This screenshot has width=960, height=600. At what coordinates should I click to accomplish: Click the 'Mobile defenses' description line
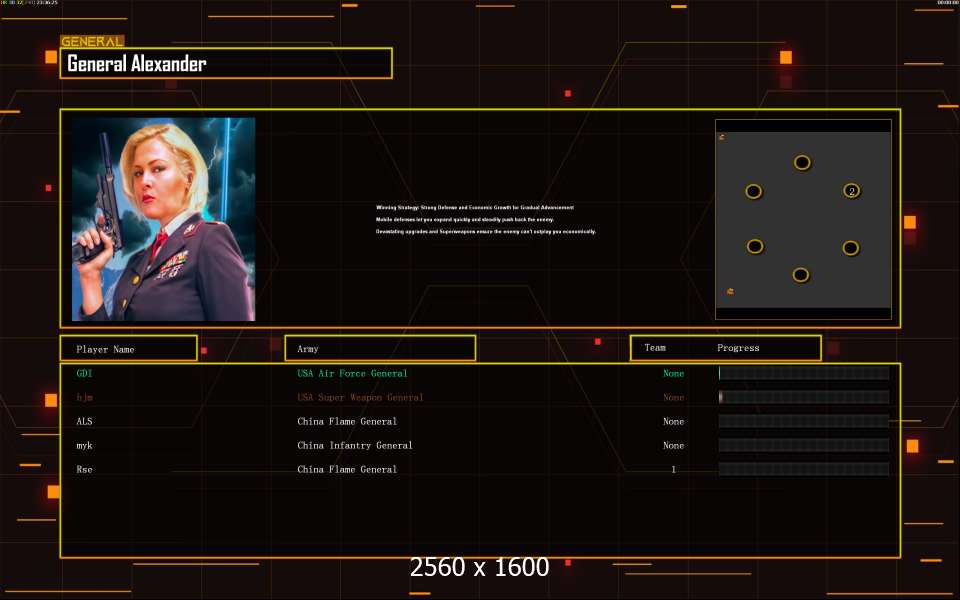coord(465,219)
